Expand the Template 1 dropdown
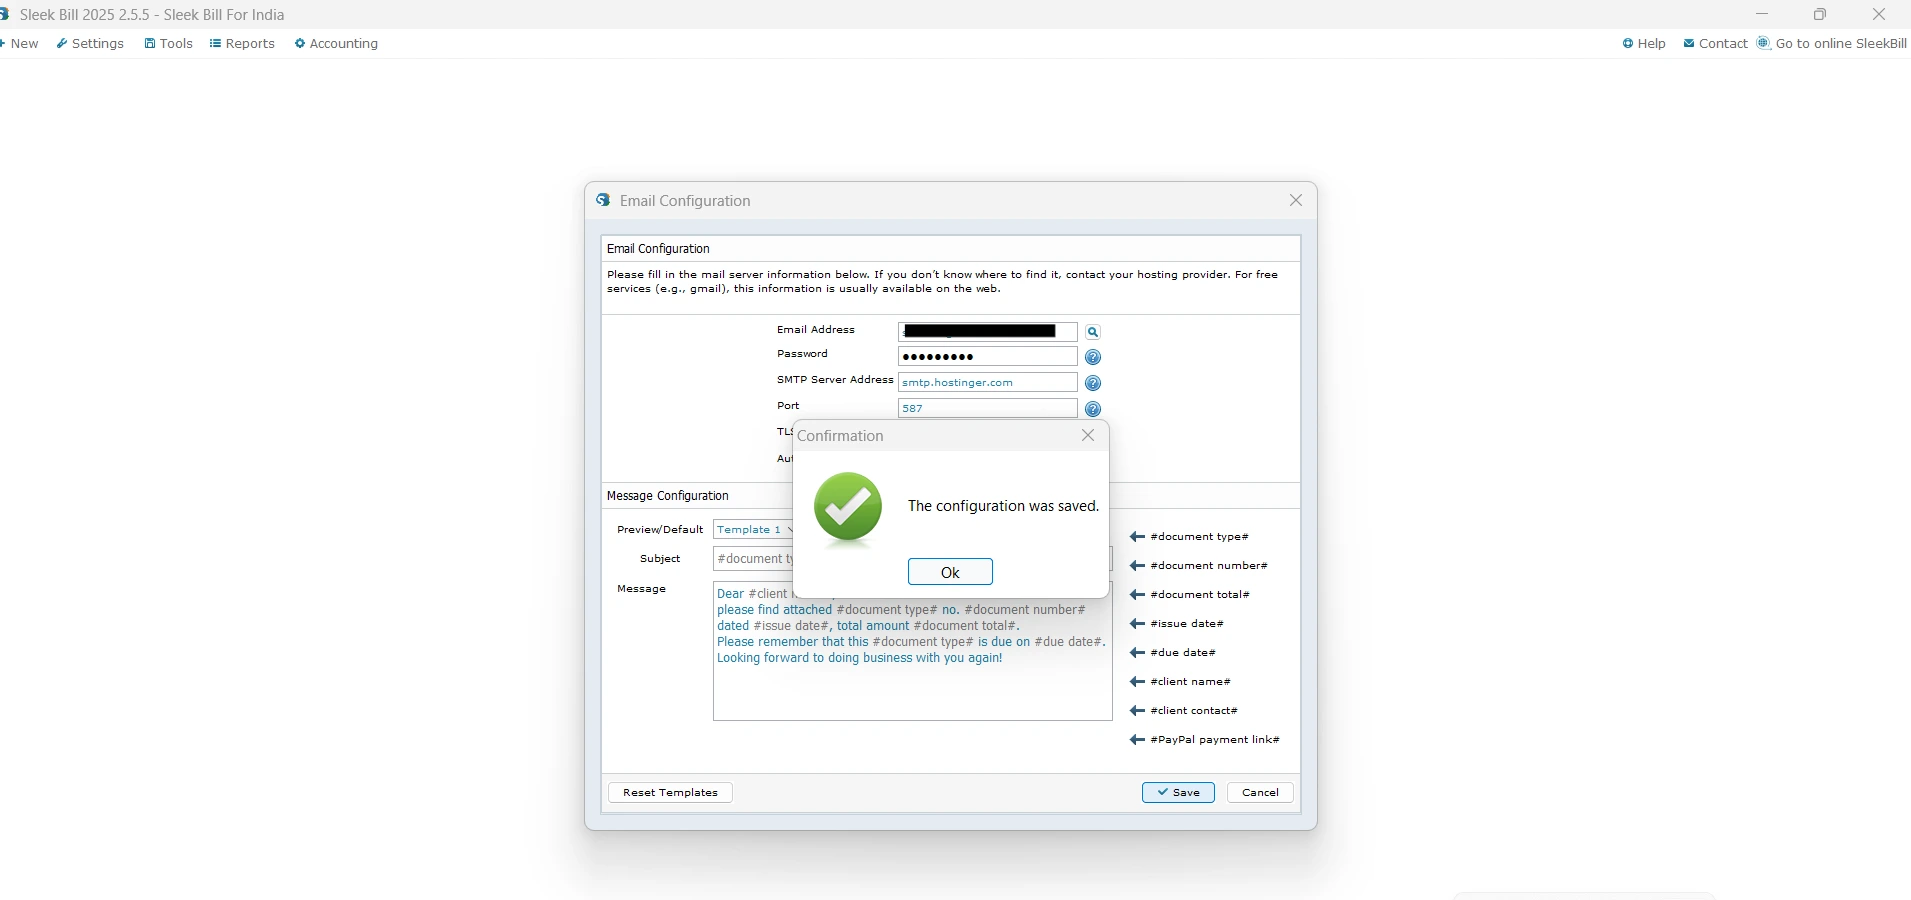 point(754,530)
